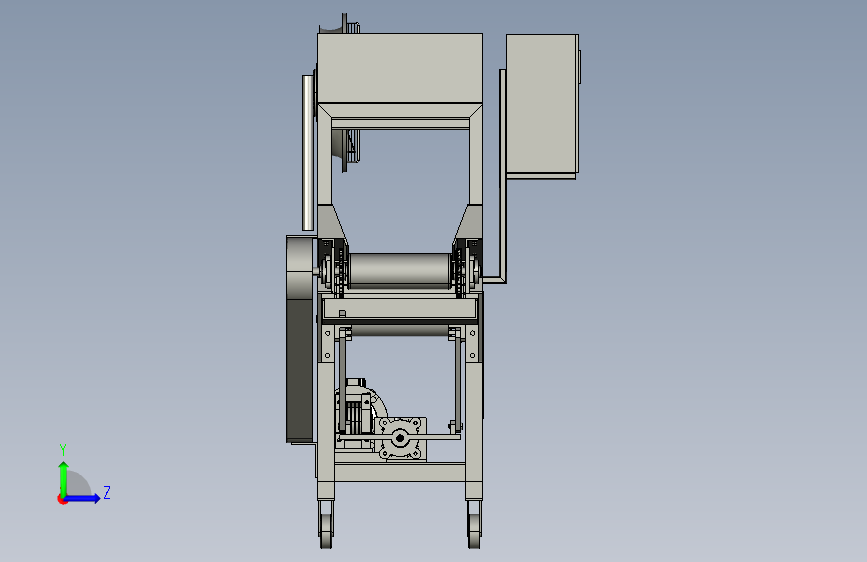Image resolution: width=867 pixels, height=562 pixels.
Task: Select the large control cabinet box on the machine's right
Action: pos(542,105)
